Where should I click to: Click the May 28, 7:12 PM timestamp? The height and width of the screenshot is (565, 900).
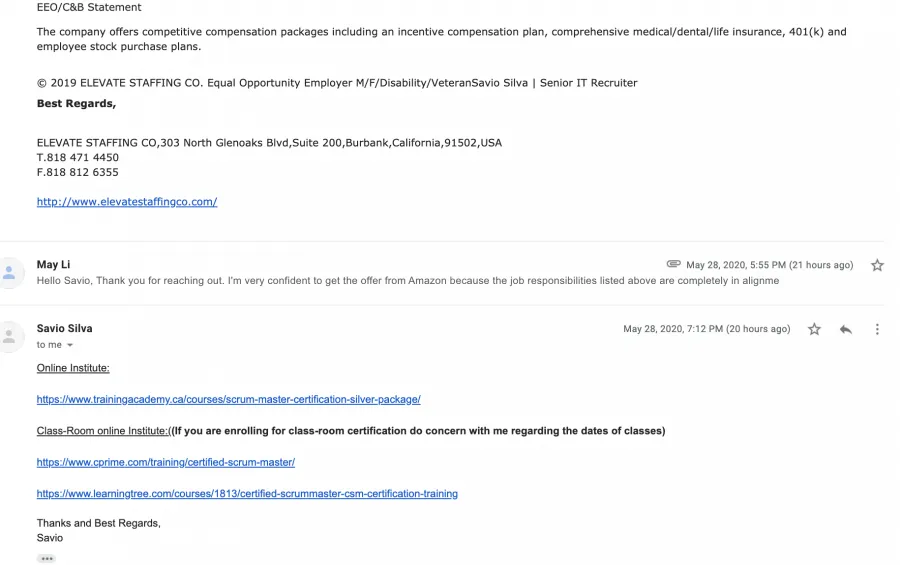click(707, 329)
